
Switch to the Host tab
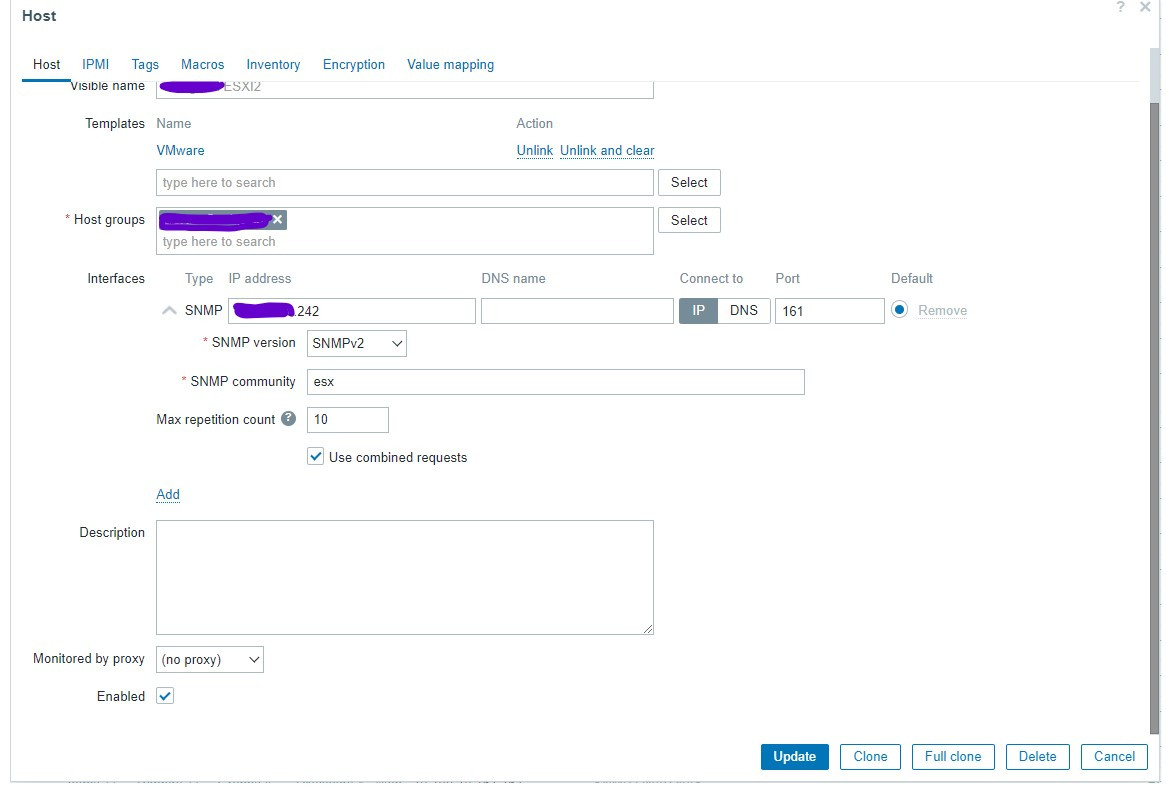46,65
